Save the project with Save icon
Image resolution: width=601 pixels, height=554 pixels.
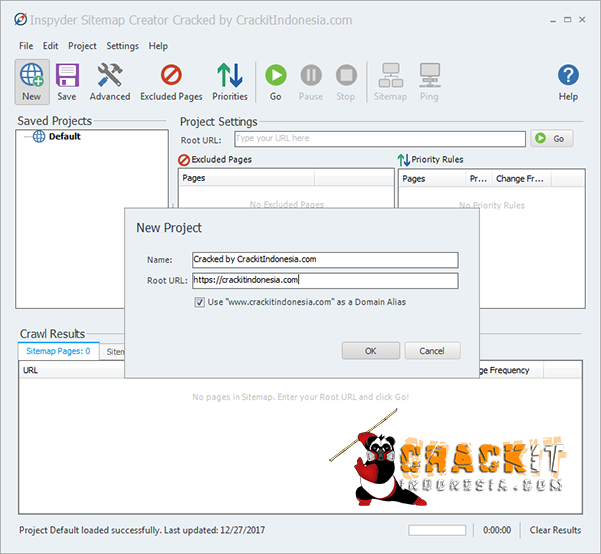(x=67, y=82)
